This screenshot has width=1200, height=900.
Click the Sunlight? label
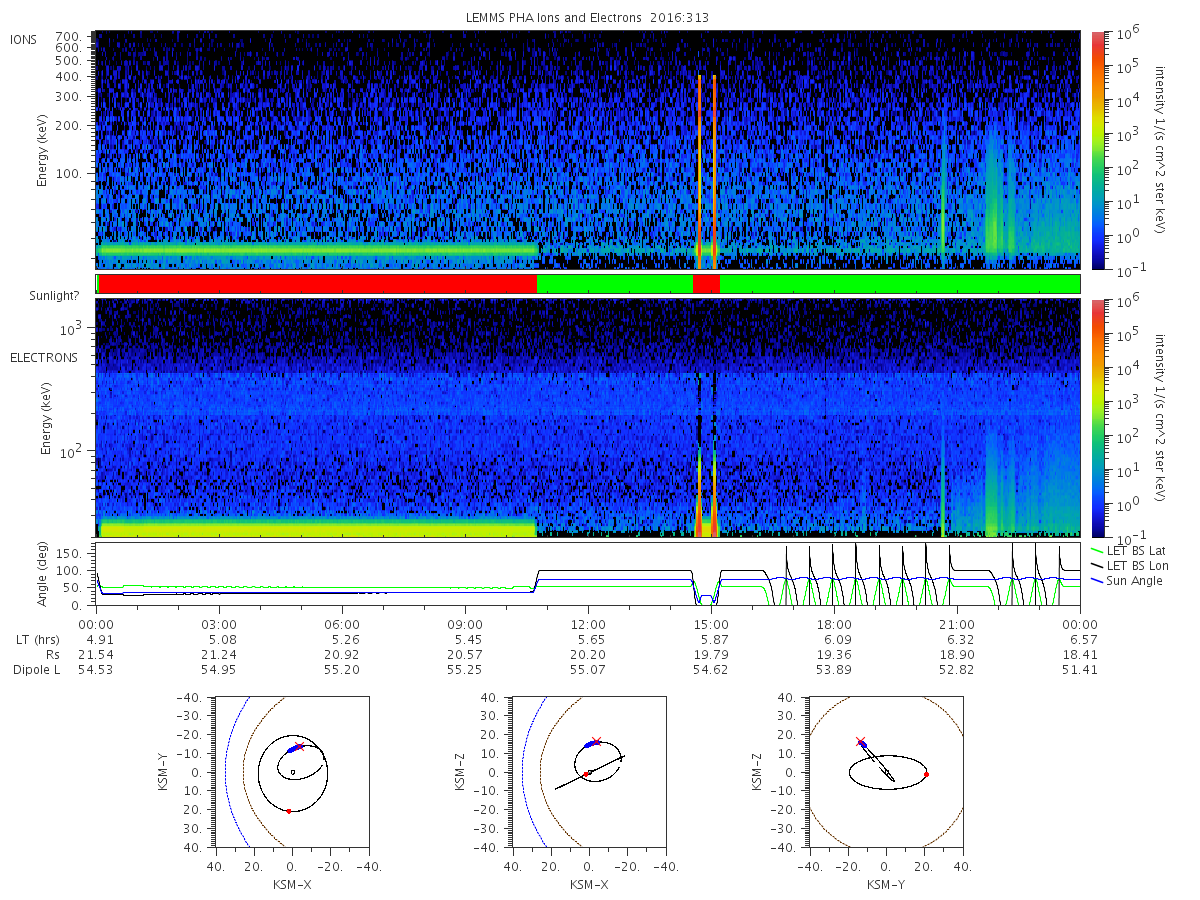(x=55, y=296)
